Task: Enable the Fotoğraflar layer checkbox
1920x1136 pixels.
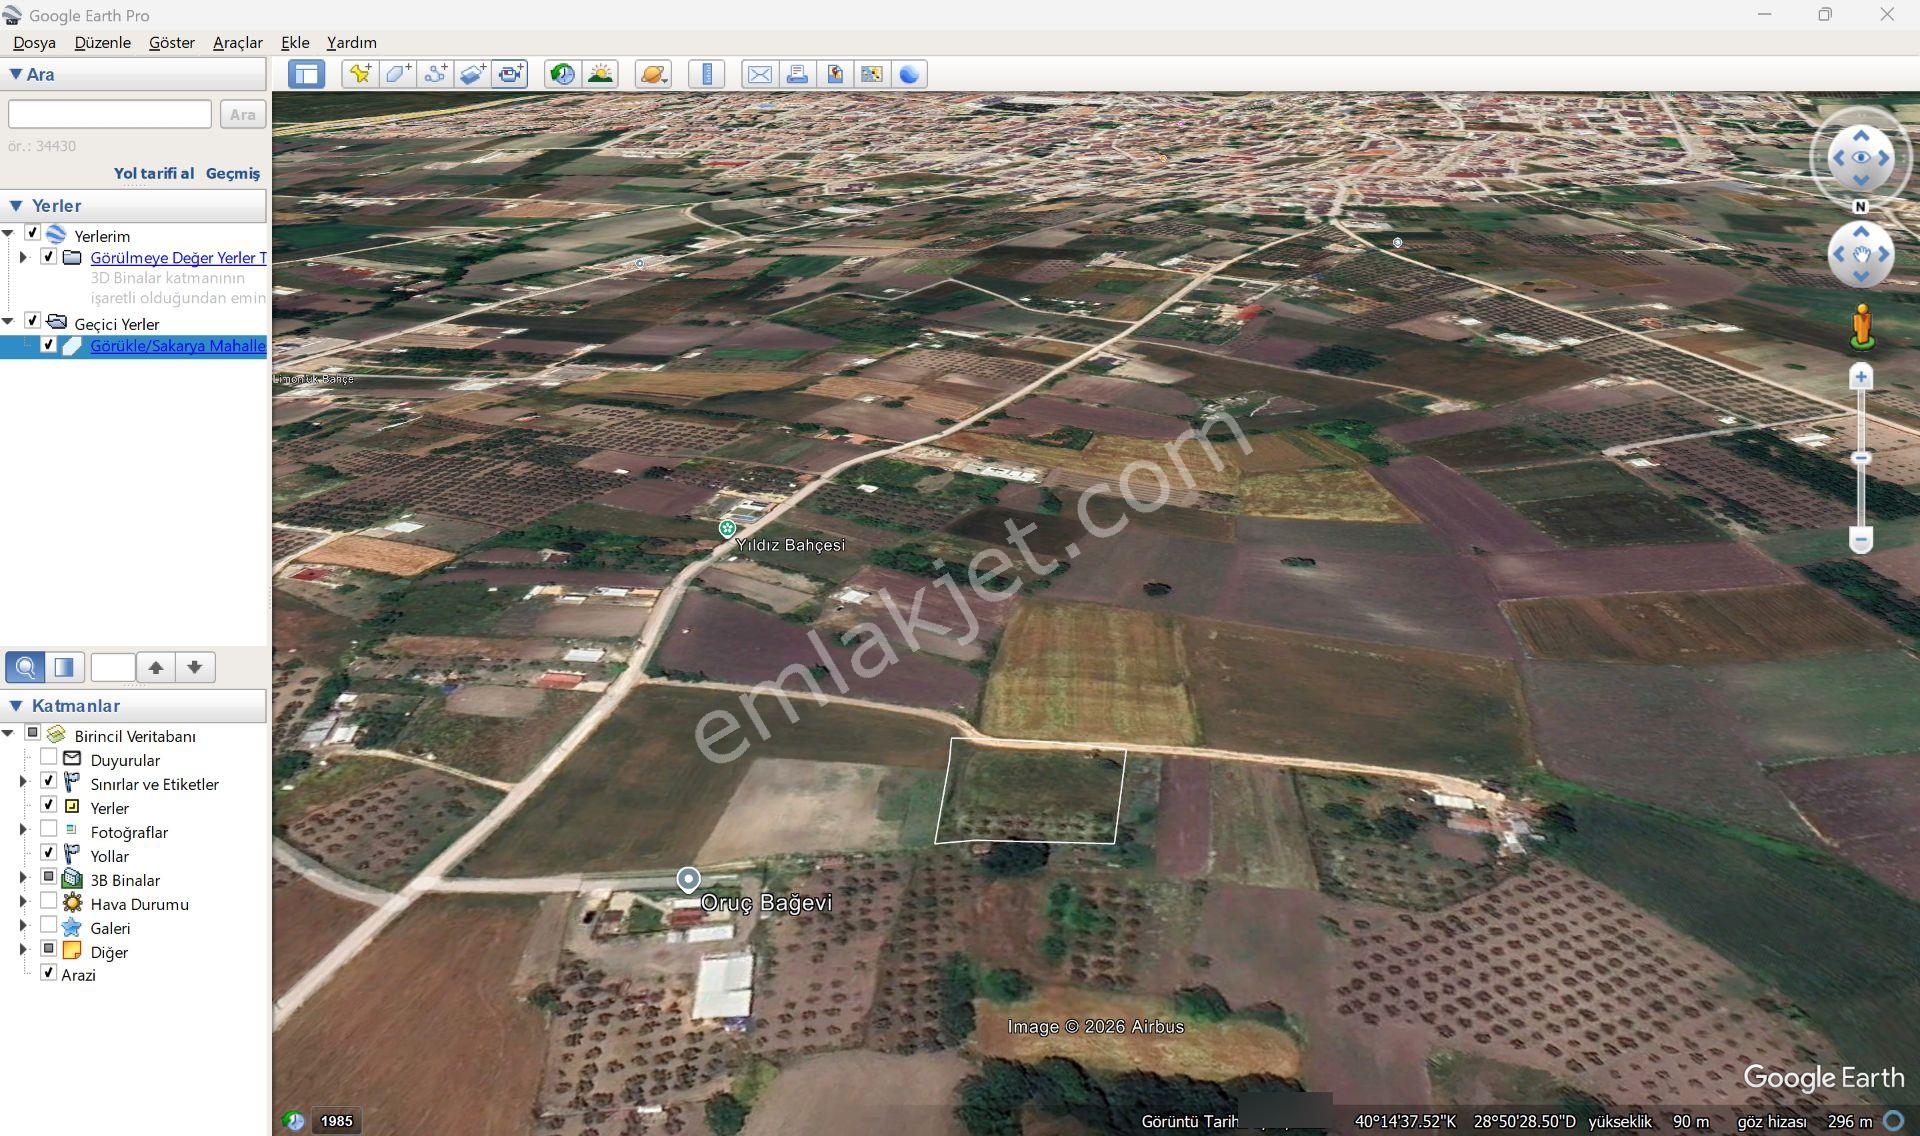Action: [x=48, y=829]
